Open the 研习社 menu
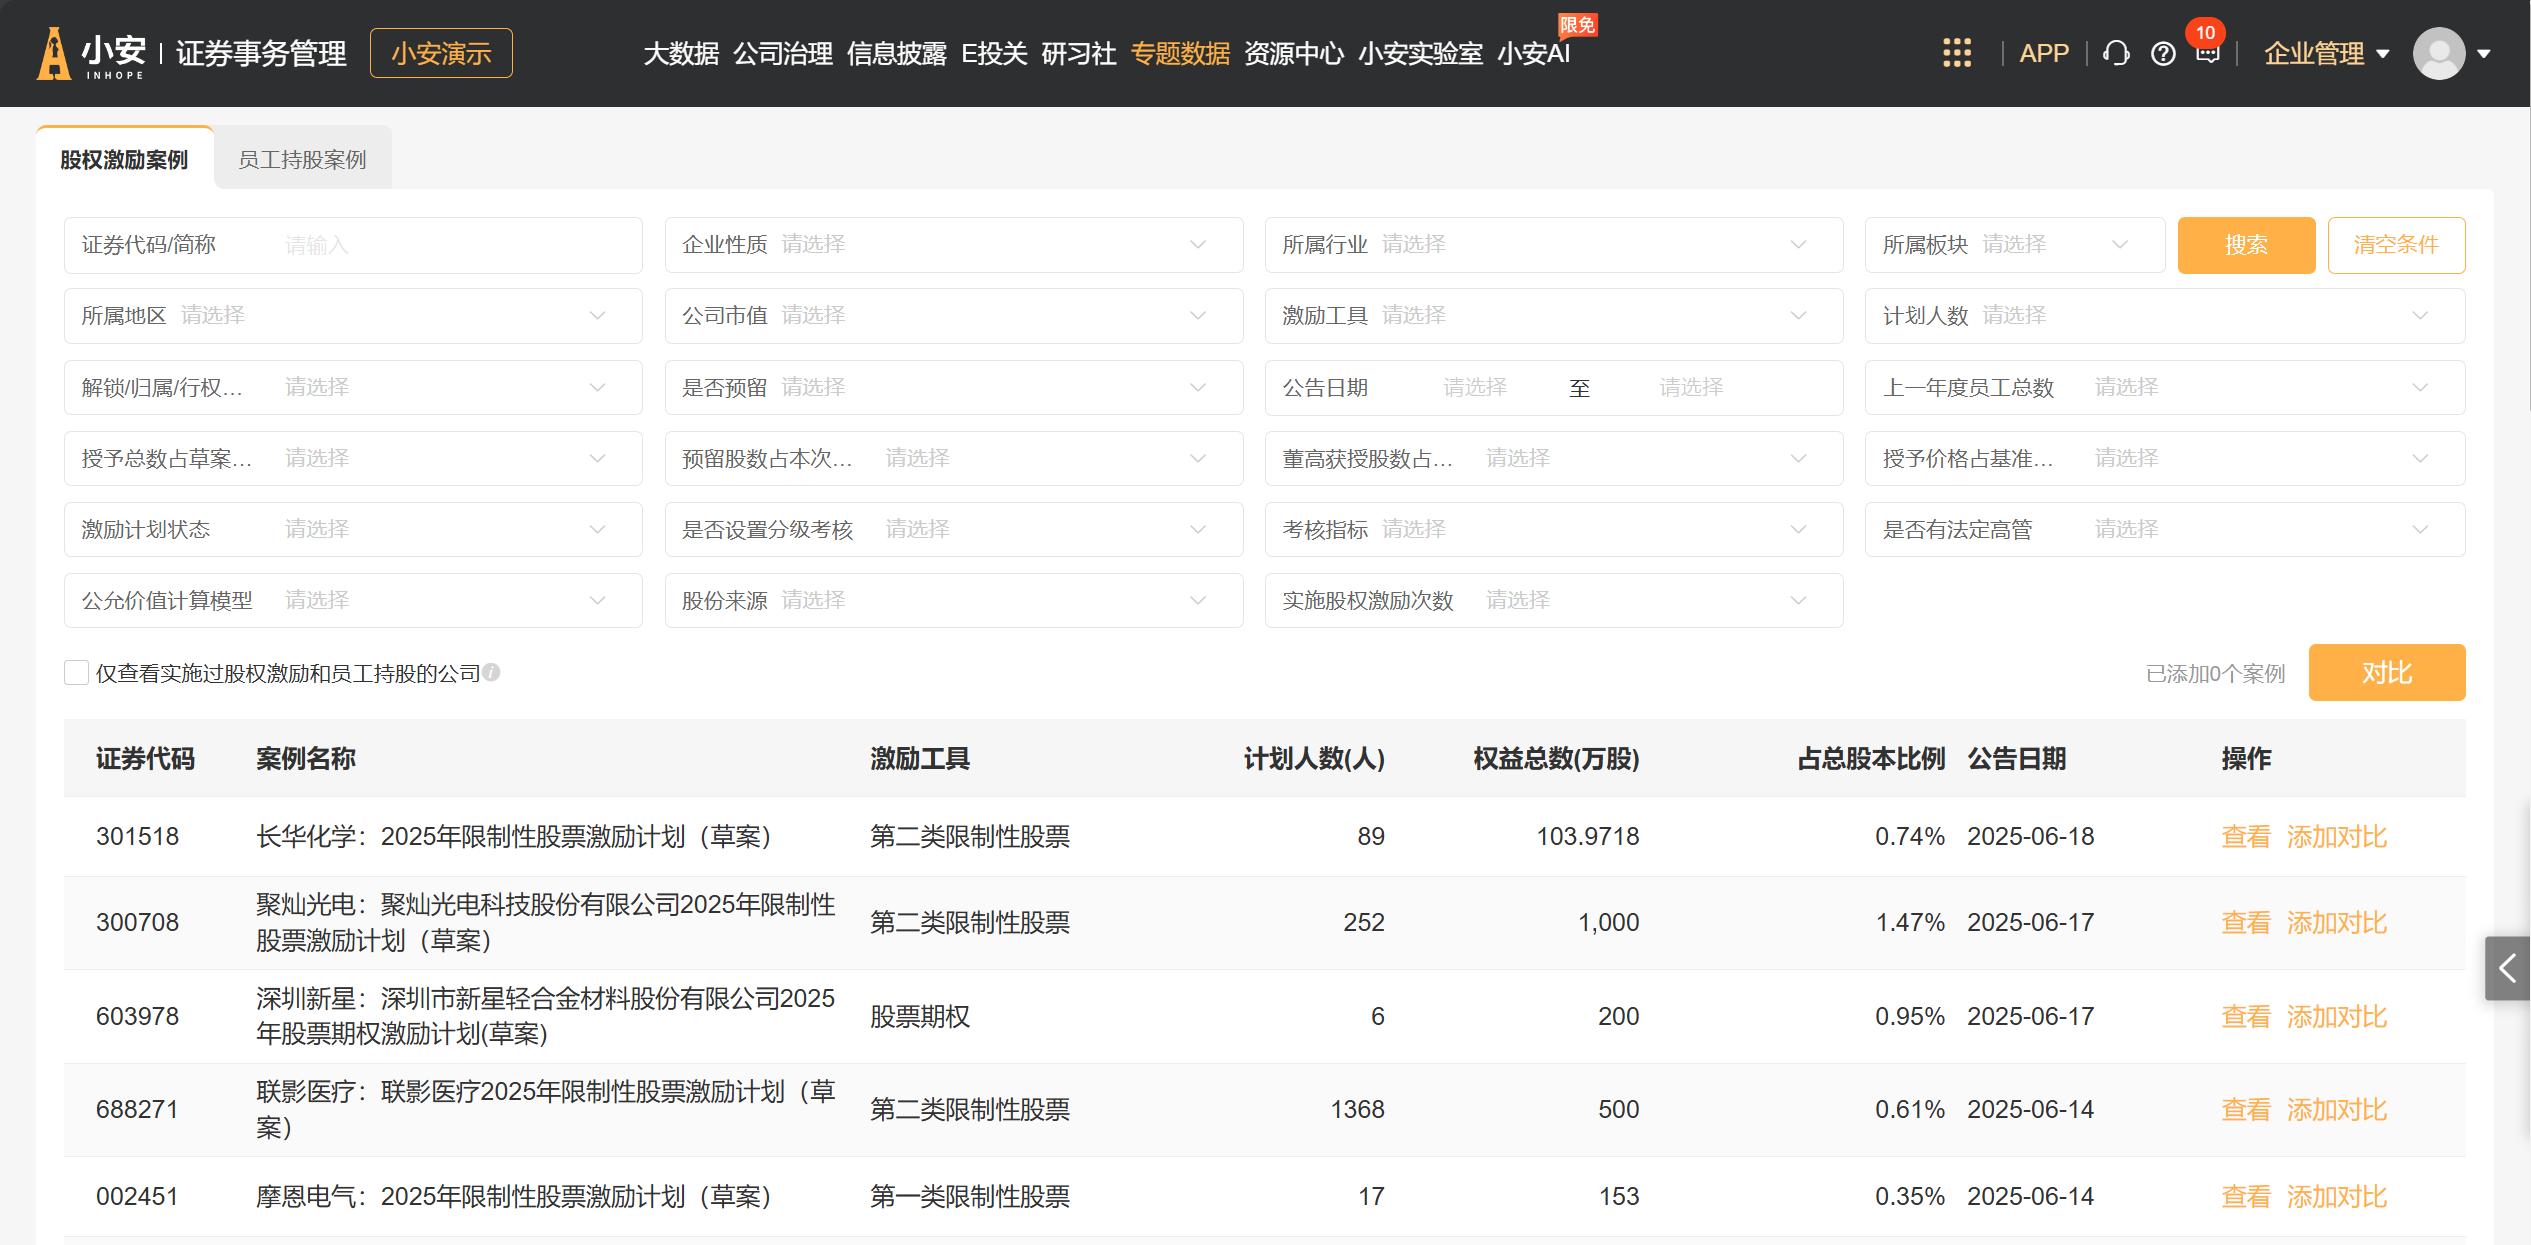 pos(1079,53)
